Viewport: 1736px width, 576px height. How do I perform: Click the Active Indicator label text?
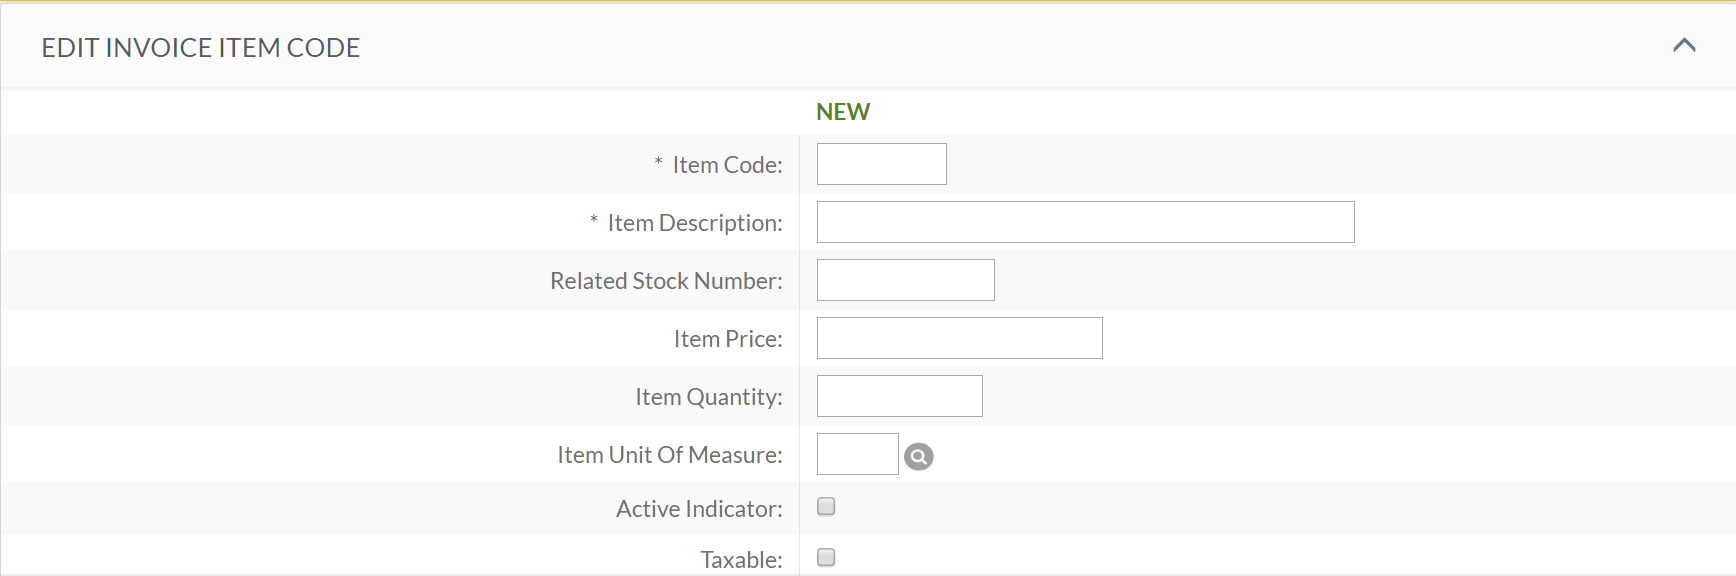699,509
